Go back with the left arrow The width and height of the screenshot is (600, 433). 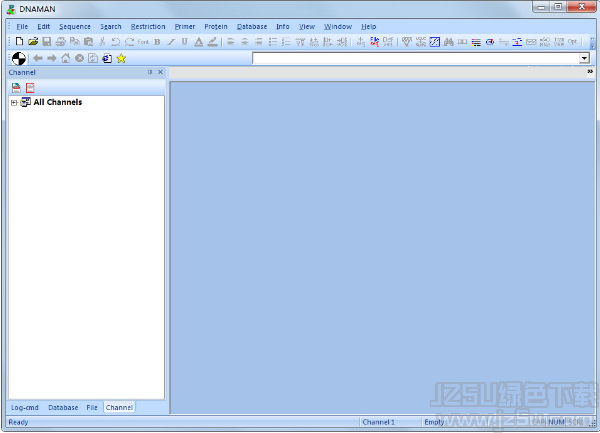tap(38, 58)
